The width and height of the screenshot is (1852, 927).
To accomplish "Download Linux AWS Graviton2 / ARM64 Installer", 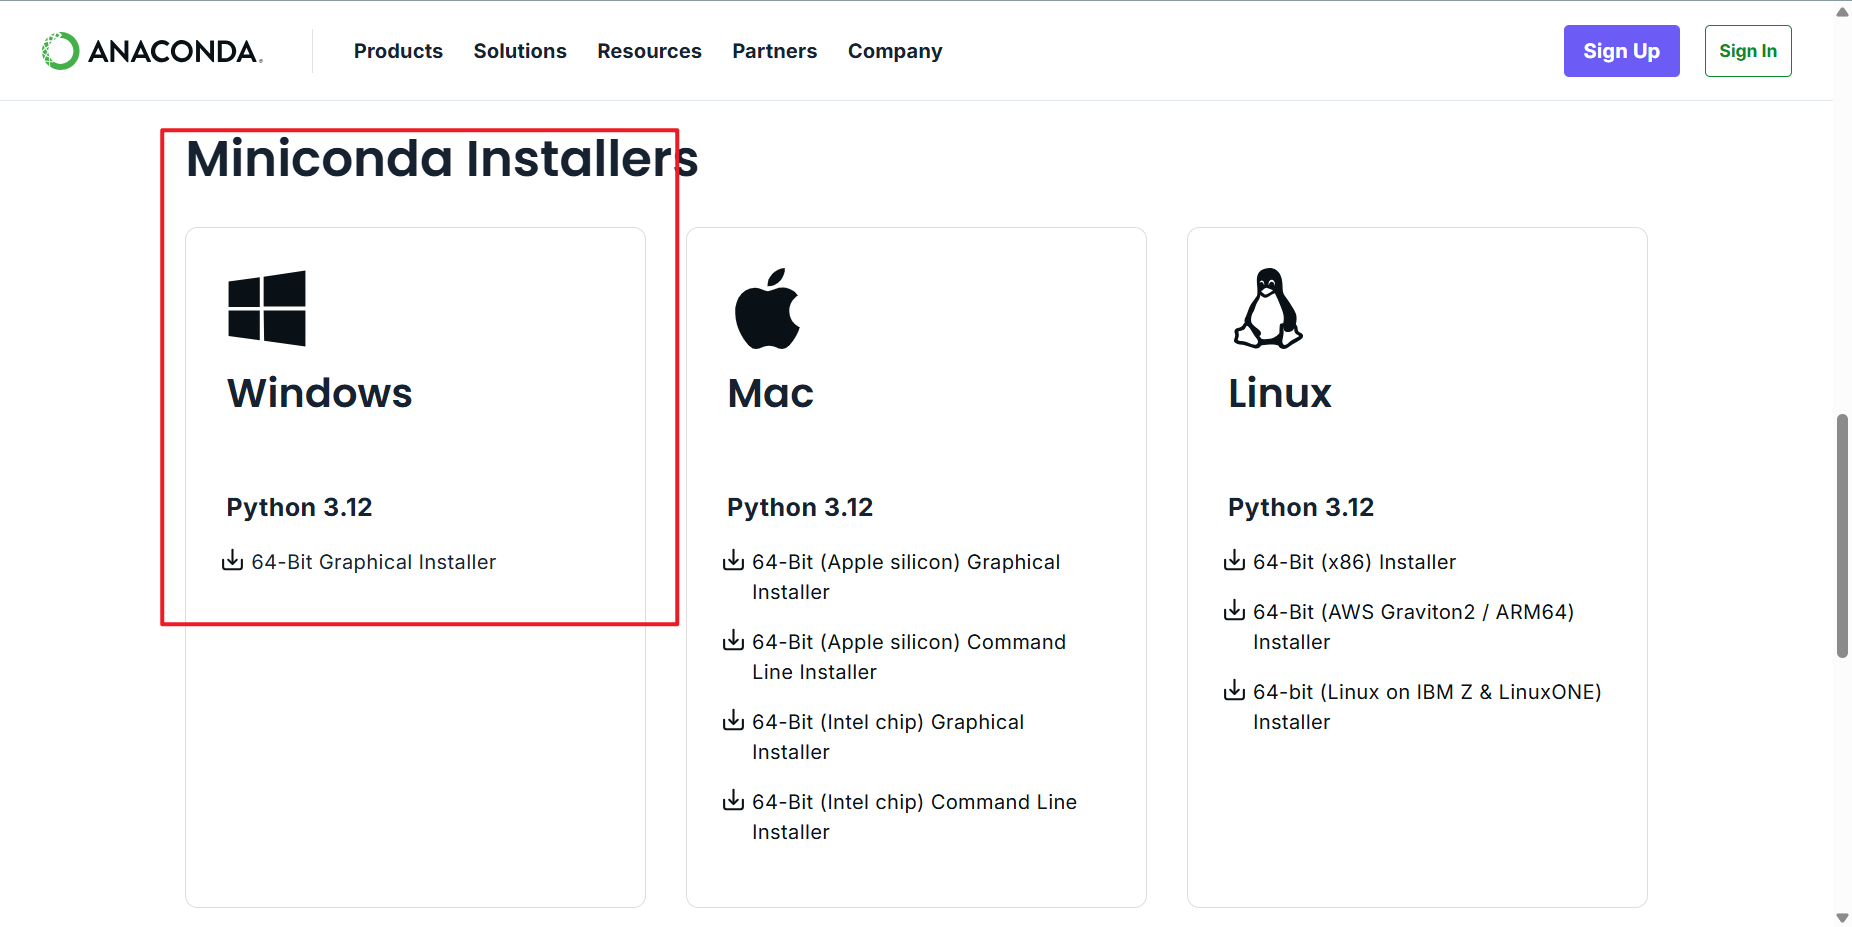I will [1413, 627].
